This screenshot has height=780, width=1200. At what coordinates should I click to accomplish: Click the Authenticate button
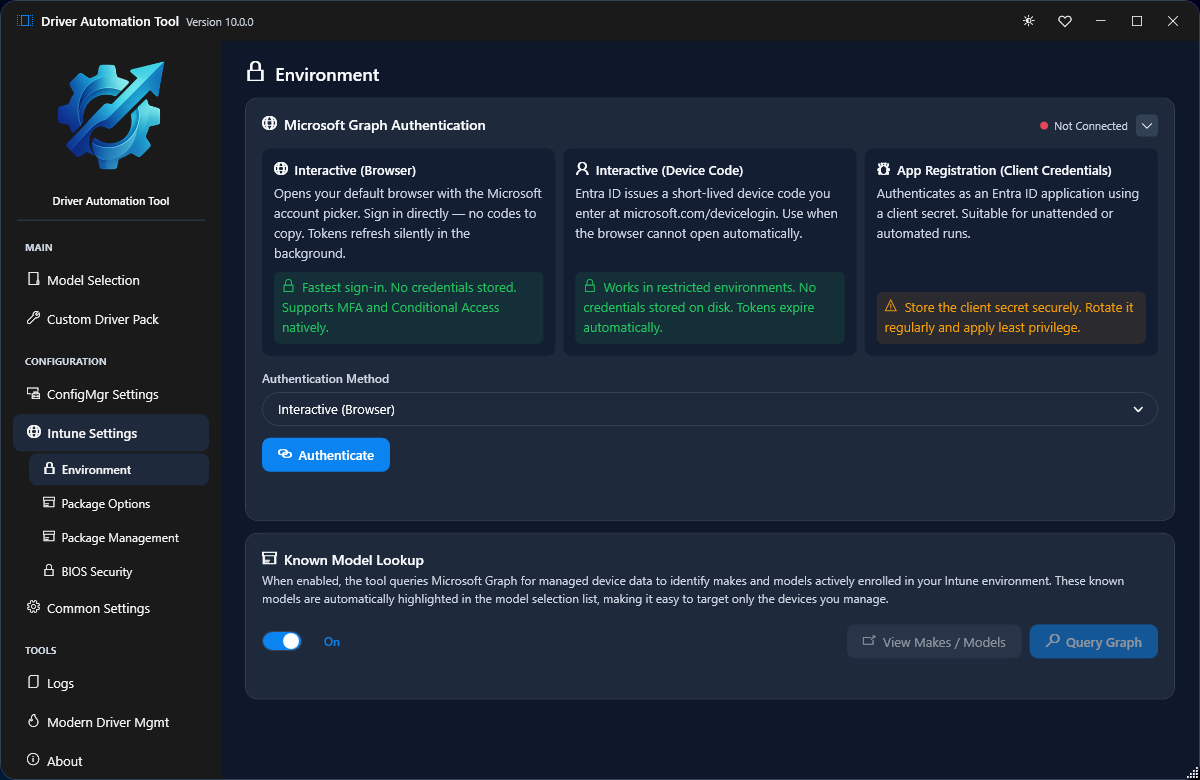(x=326, y=454)
